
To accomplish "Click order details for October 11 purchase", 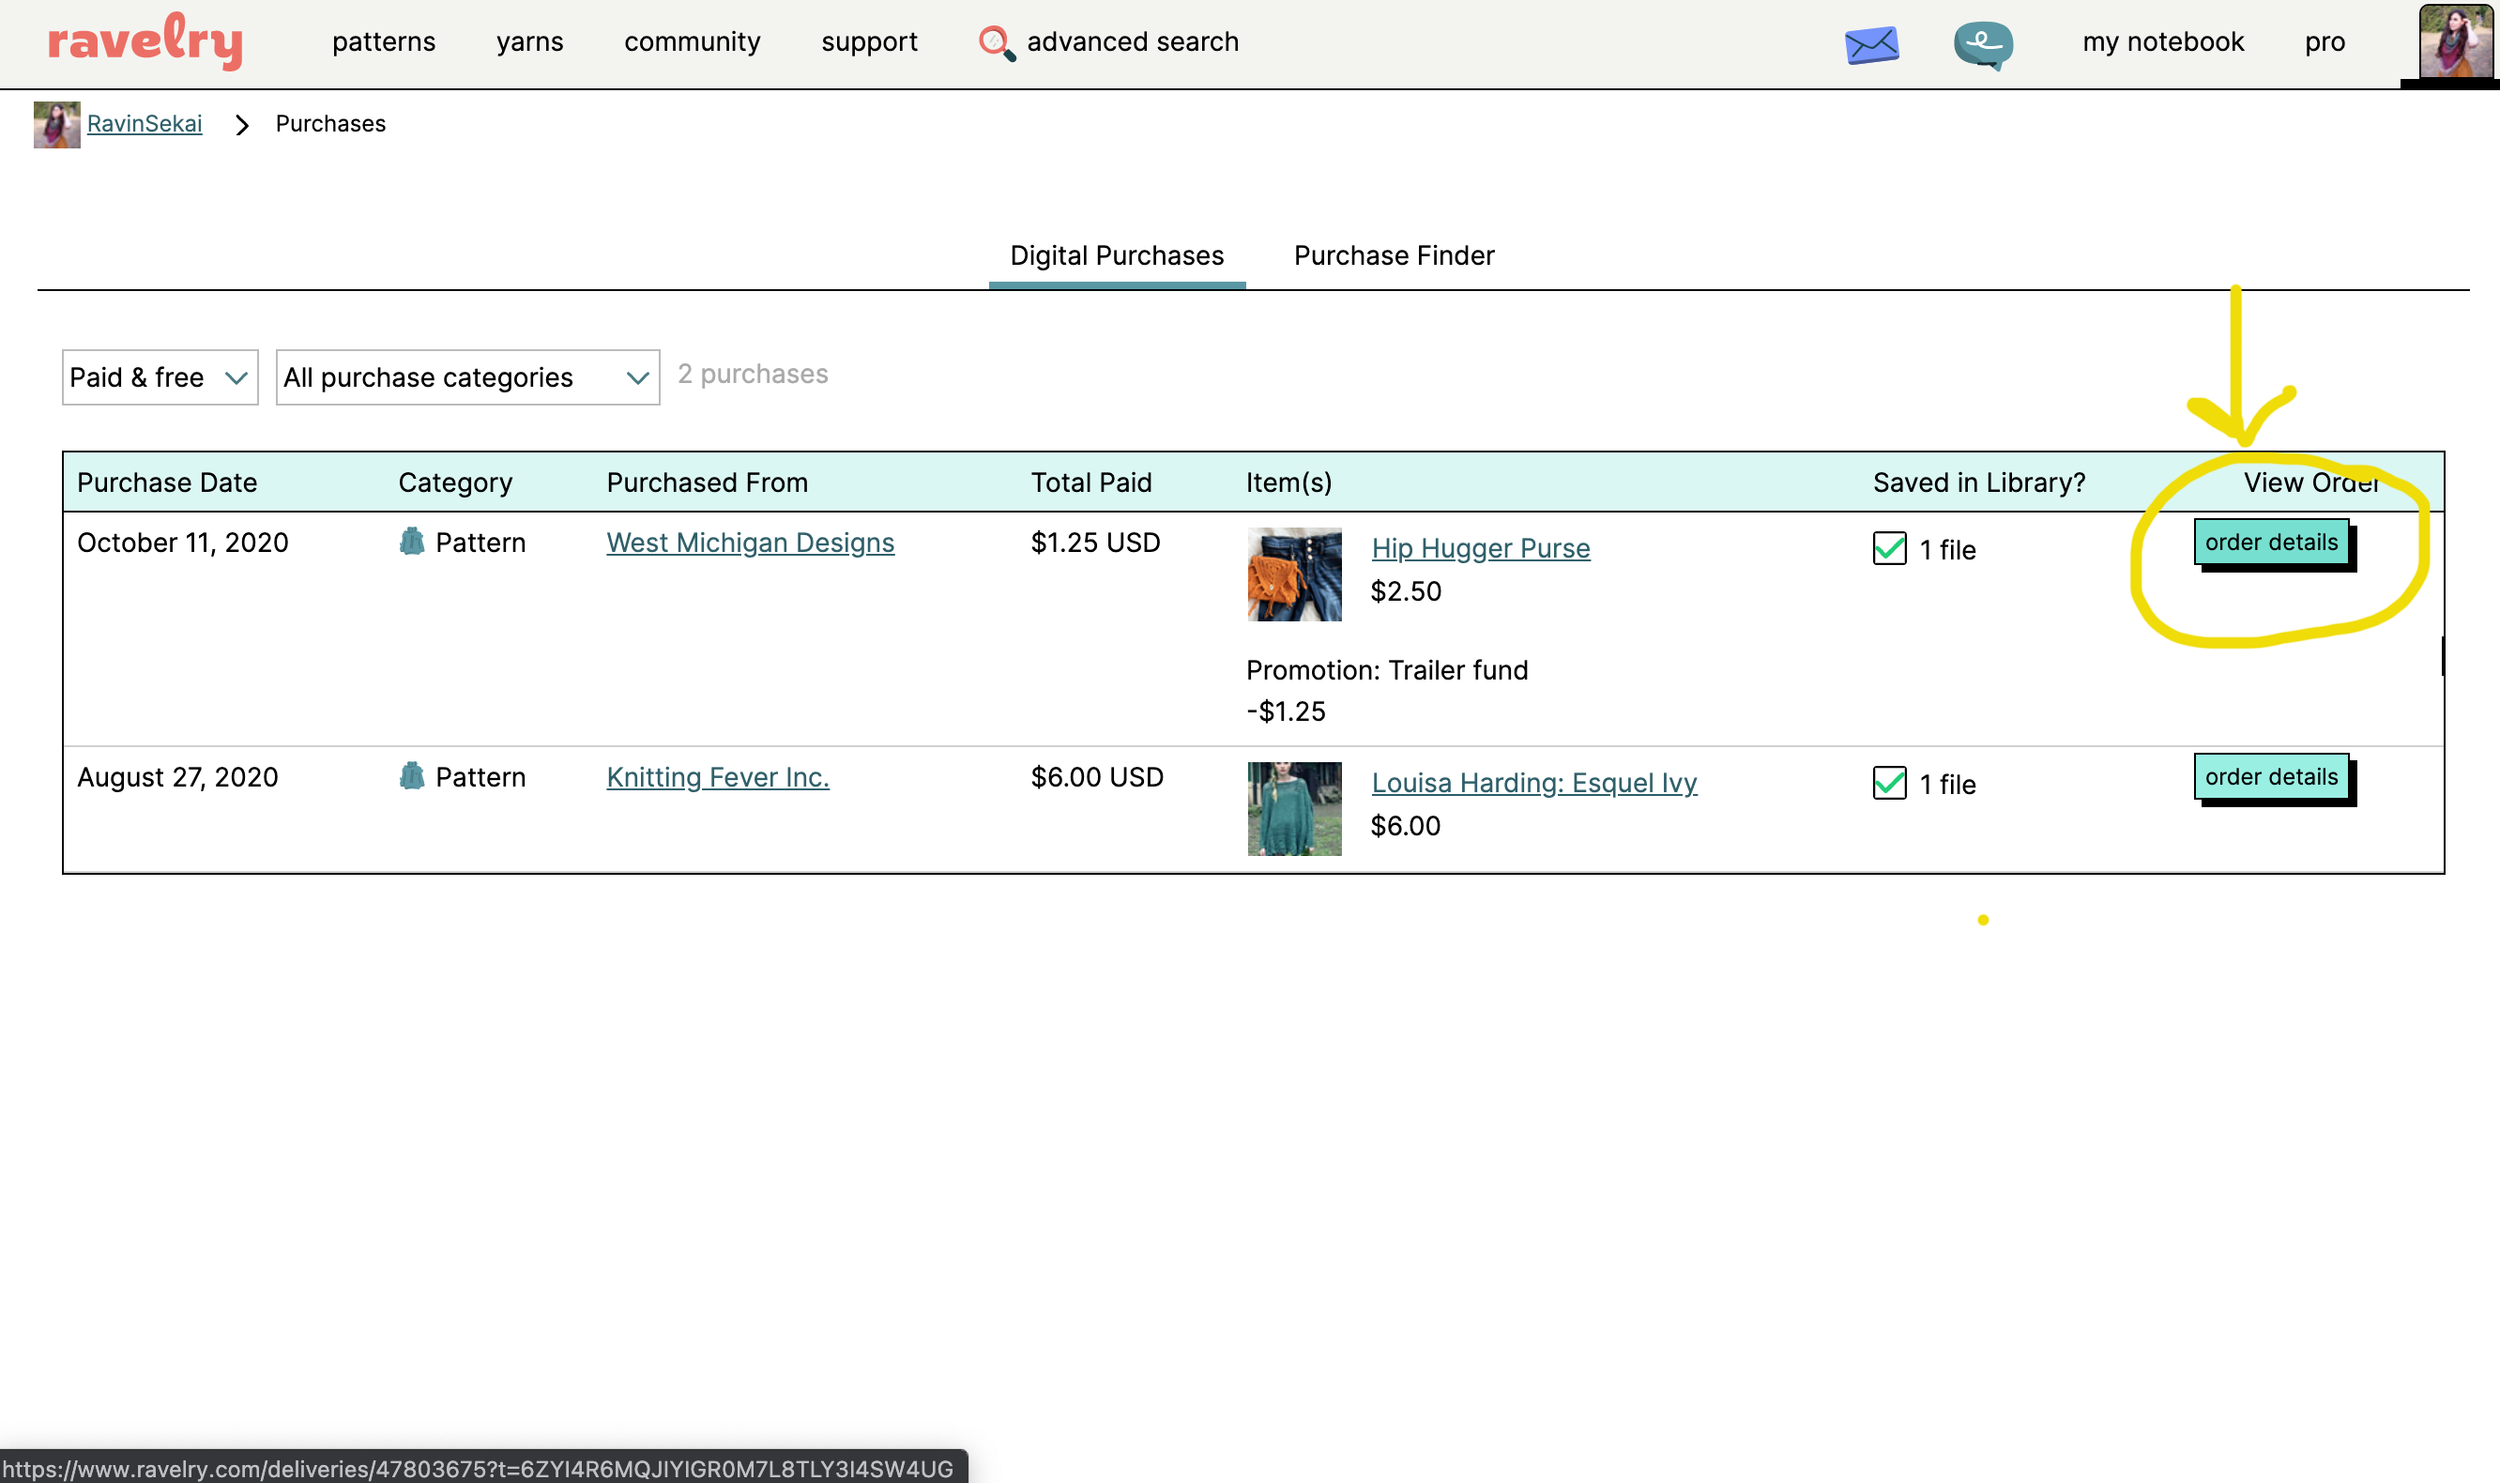I will pyautogui.click(x=2271, y=543).
